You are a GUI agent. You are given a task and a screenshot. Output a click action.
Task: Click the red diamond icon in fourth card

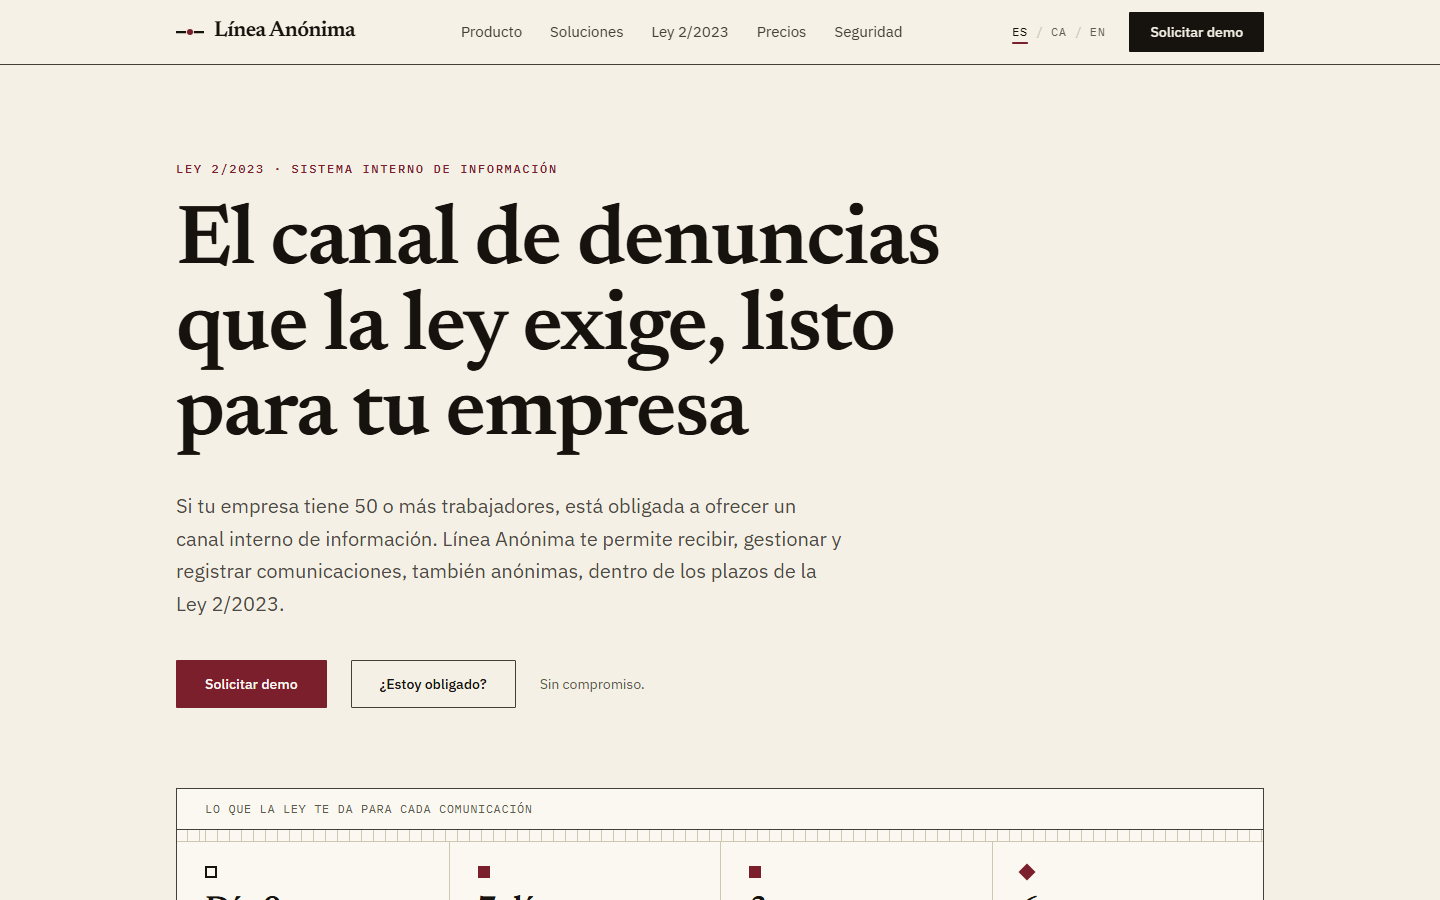[1027, 872]
